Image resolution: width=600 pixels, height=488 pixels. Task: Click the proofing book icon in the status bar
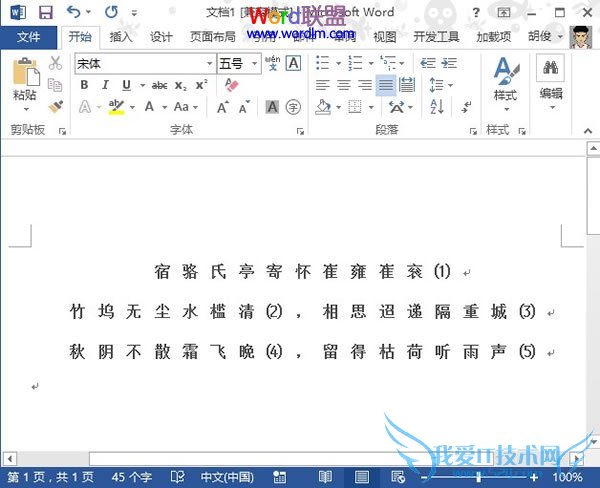pyautogui.click(x=177, y=477)
